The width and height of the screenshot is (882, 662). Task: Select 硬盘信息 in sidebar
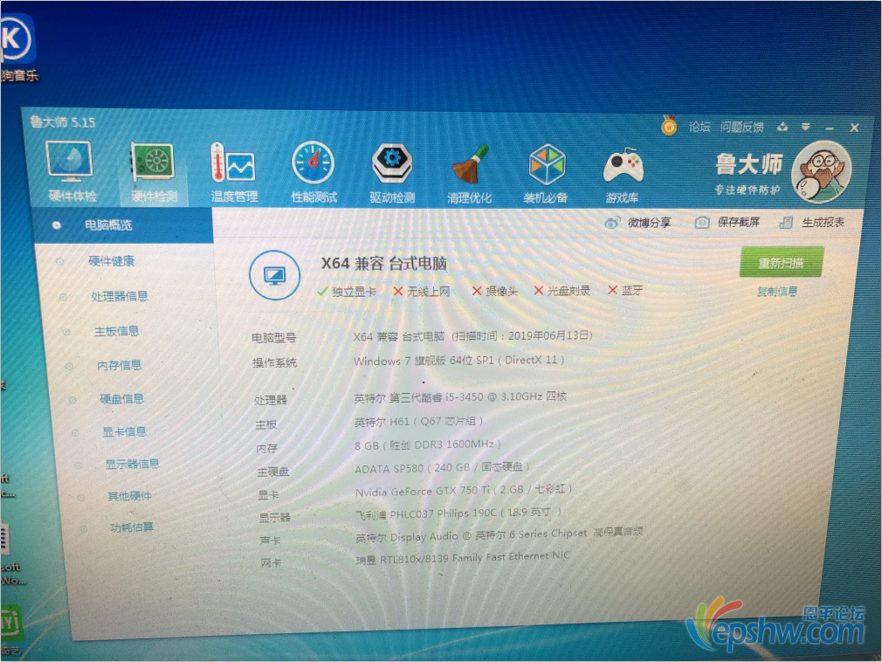coord(122,399)
